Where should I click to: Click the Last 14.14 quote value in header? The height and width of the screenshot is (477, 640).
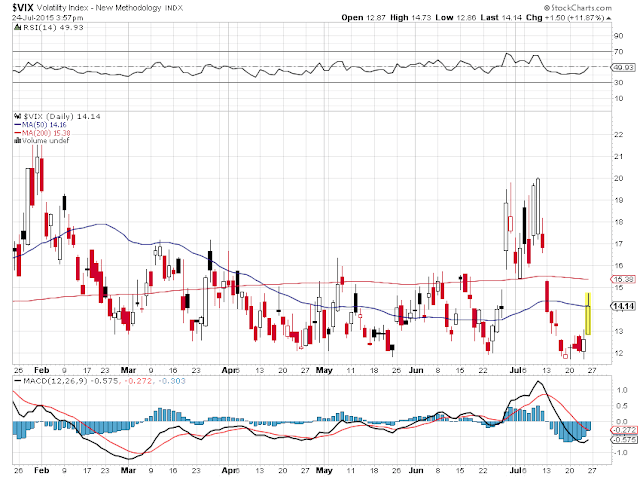pos(501,18)
